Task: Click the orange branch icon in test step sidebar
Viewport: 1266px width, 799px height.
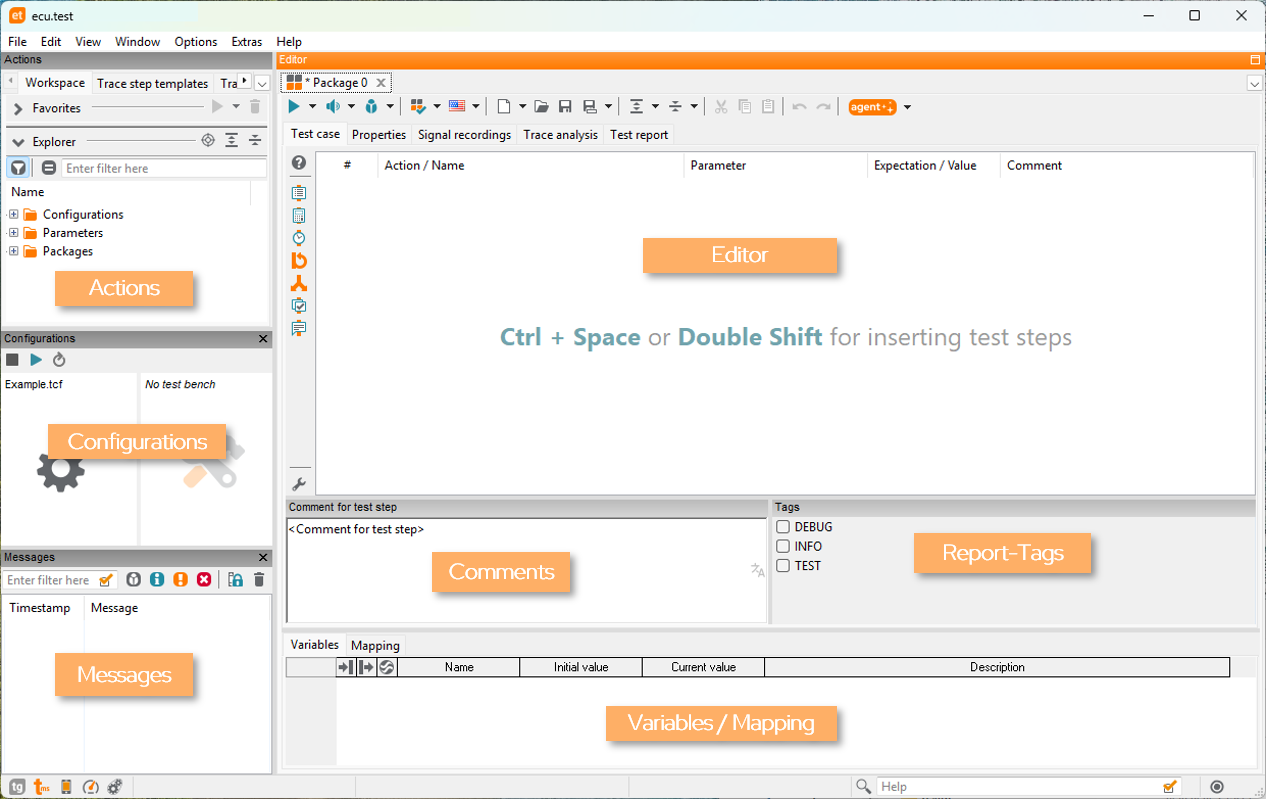Action: 298,283
